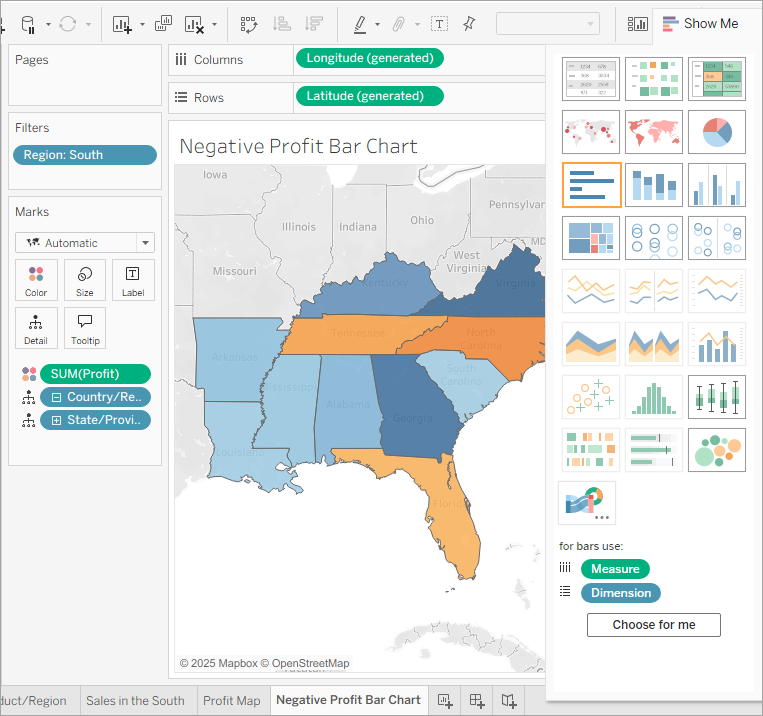Open the Color card in Marks
Image resolution: width=763 pixels, height=716 pixels.
[36, 281]
